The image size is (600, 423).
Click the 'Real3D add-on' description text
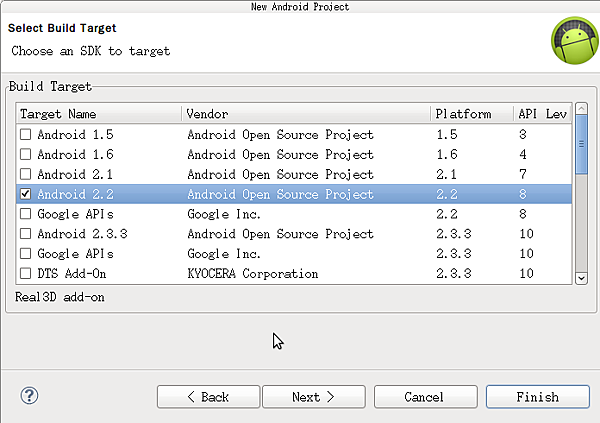(x=59, y=297)
